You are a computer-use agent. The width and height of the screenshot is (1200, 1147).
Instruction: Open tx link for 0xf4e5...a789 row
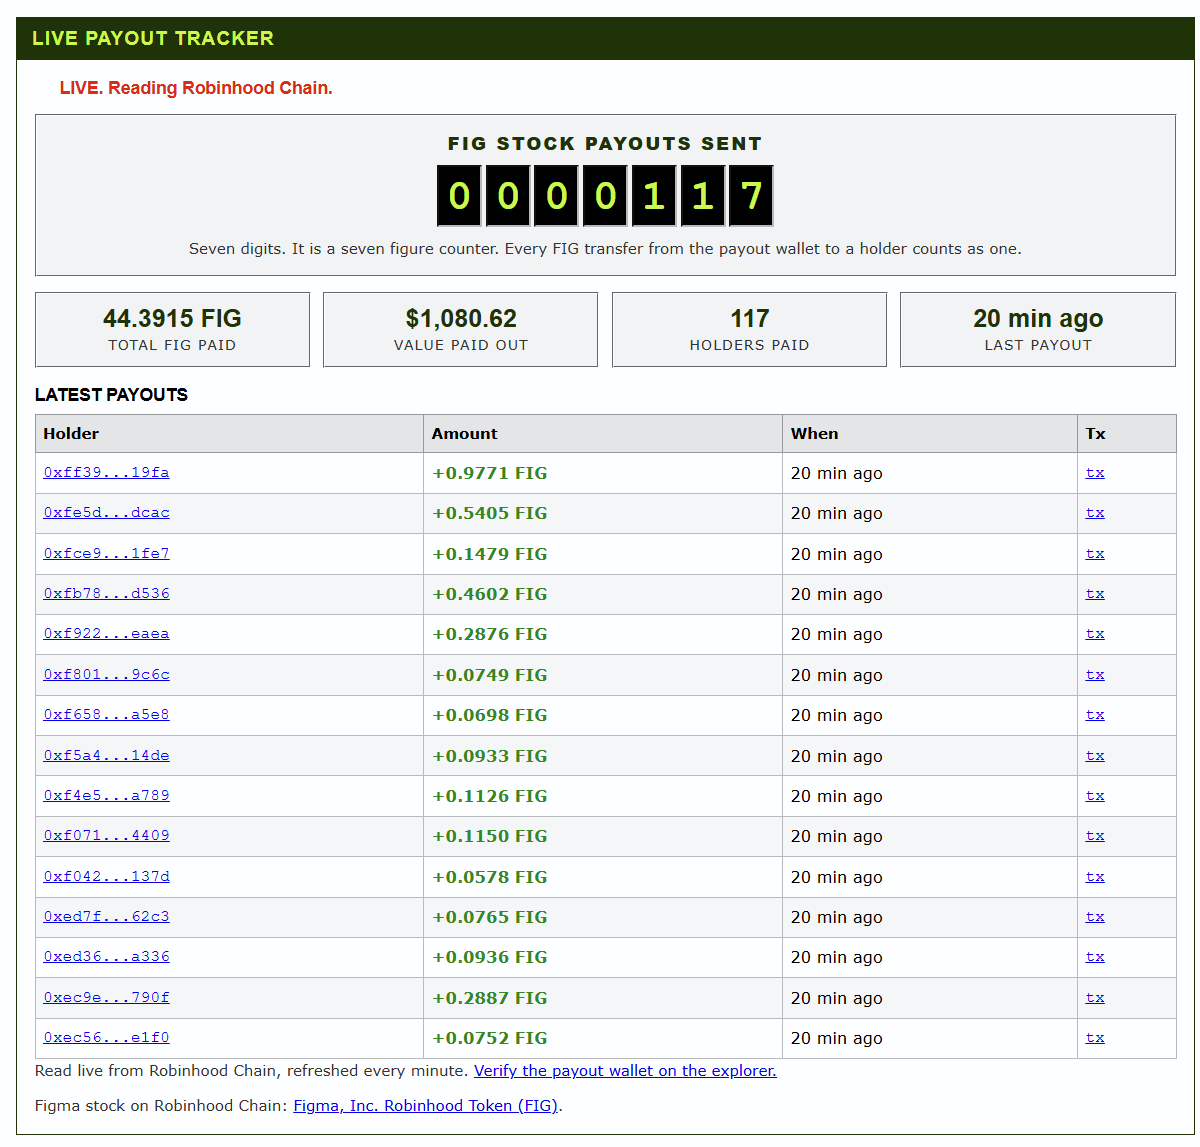pyautogui.click(x=1095, y=795)
